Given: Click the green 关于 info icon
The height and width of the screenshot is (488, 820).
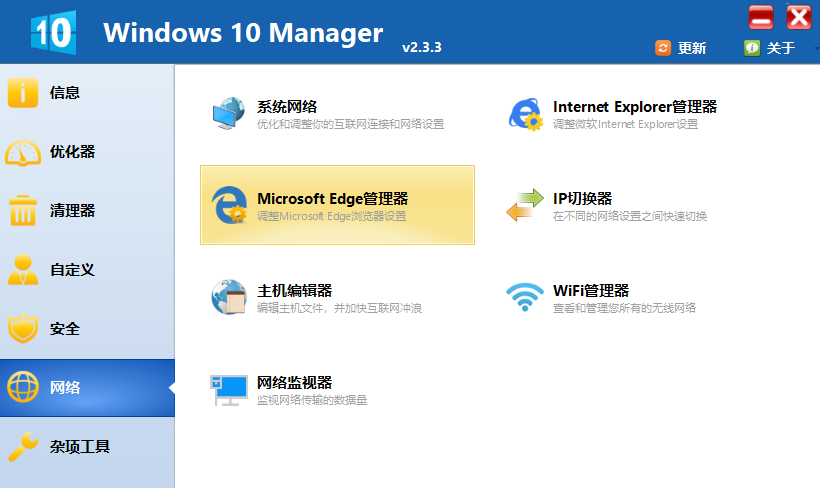Looking at the screenshot, I should [x=752, y=48].
